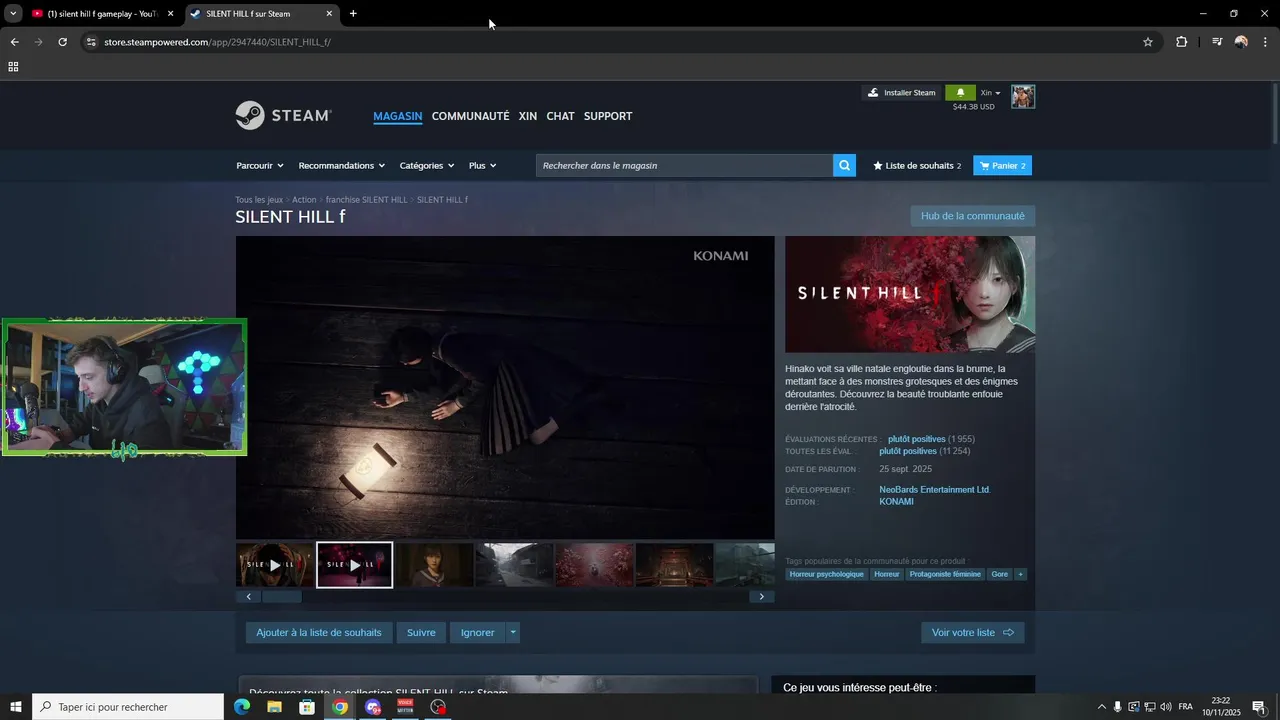This screenshot has height=720, width=1280.
Task: Click the Protagoniste féminine tag
Action: coord(945,575)
